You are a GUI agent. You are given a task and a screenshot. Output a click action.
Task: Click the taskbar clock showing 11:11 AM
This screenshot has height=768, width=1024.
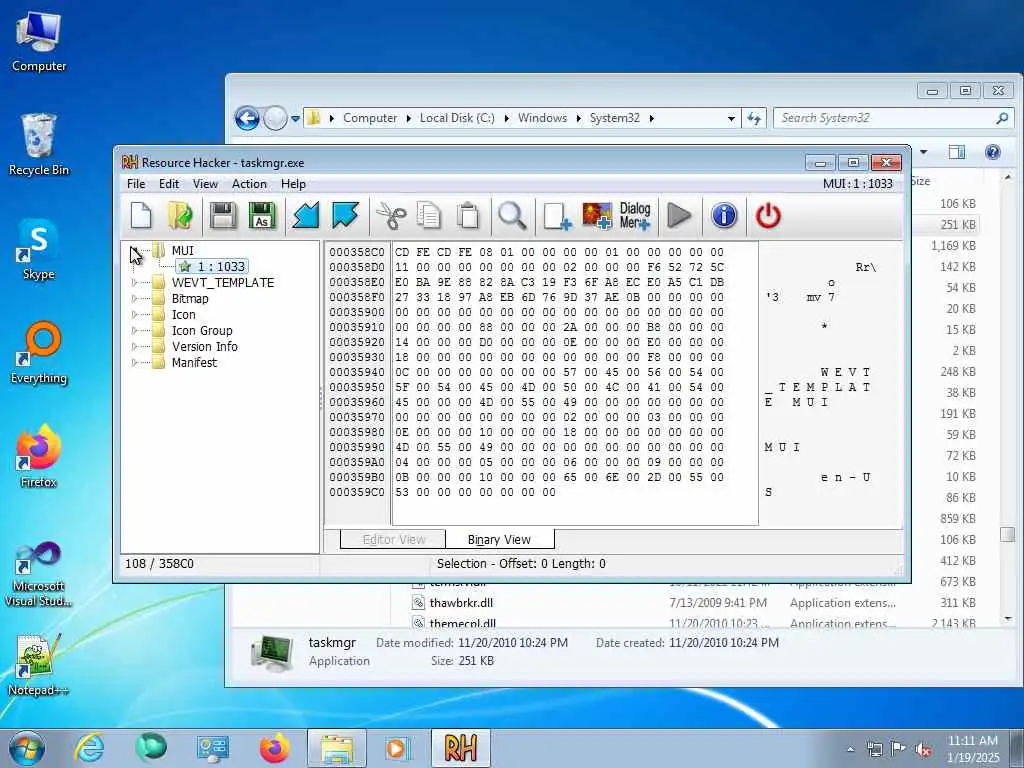point(972,749)
